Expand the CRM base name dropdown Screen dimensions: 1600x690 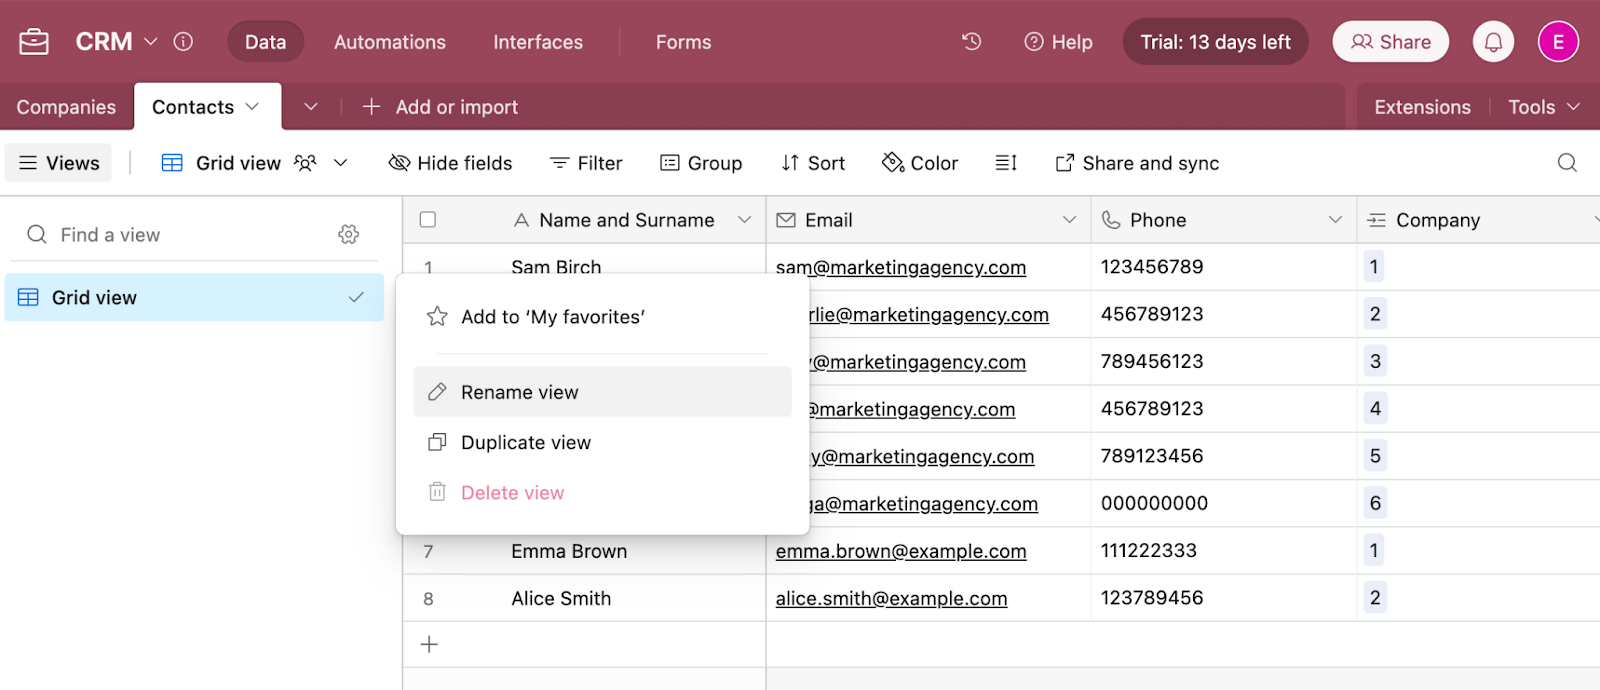tap(151, 41)
